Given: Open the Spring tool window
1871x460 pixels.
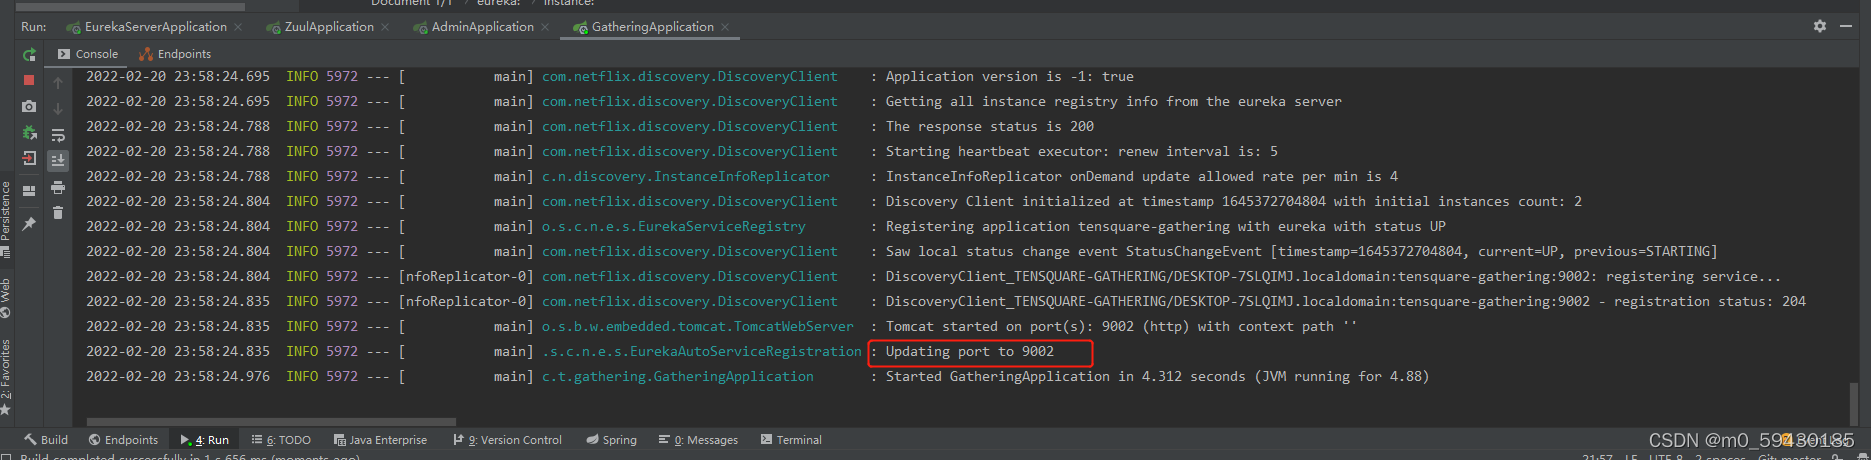Looking at the screenshot, I should point(611,440).
